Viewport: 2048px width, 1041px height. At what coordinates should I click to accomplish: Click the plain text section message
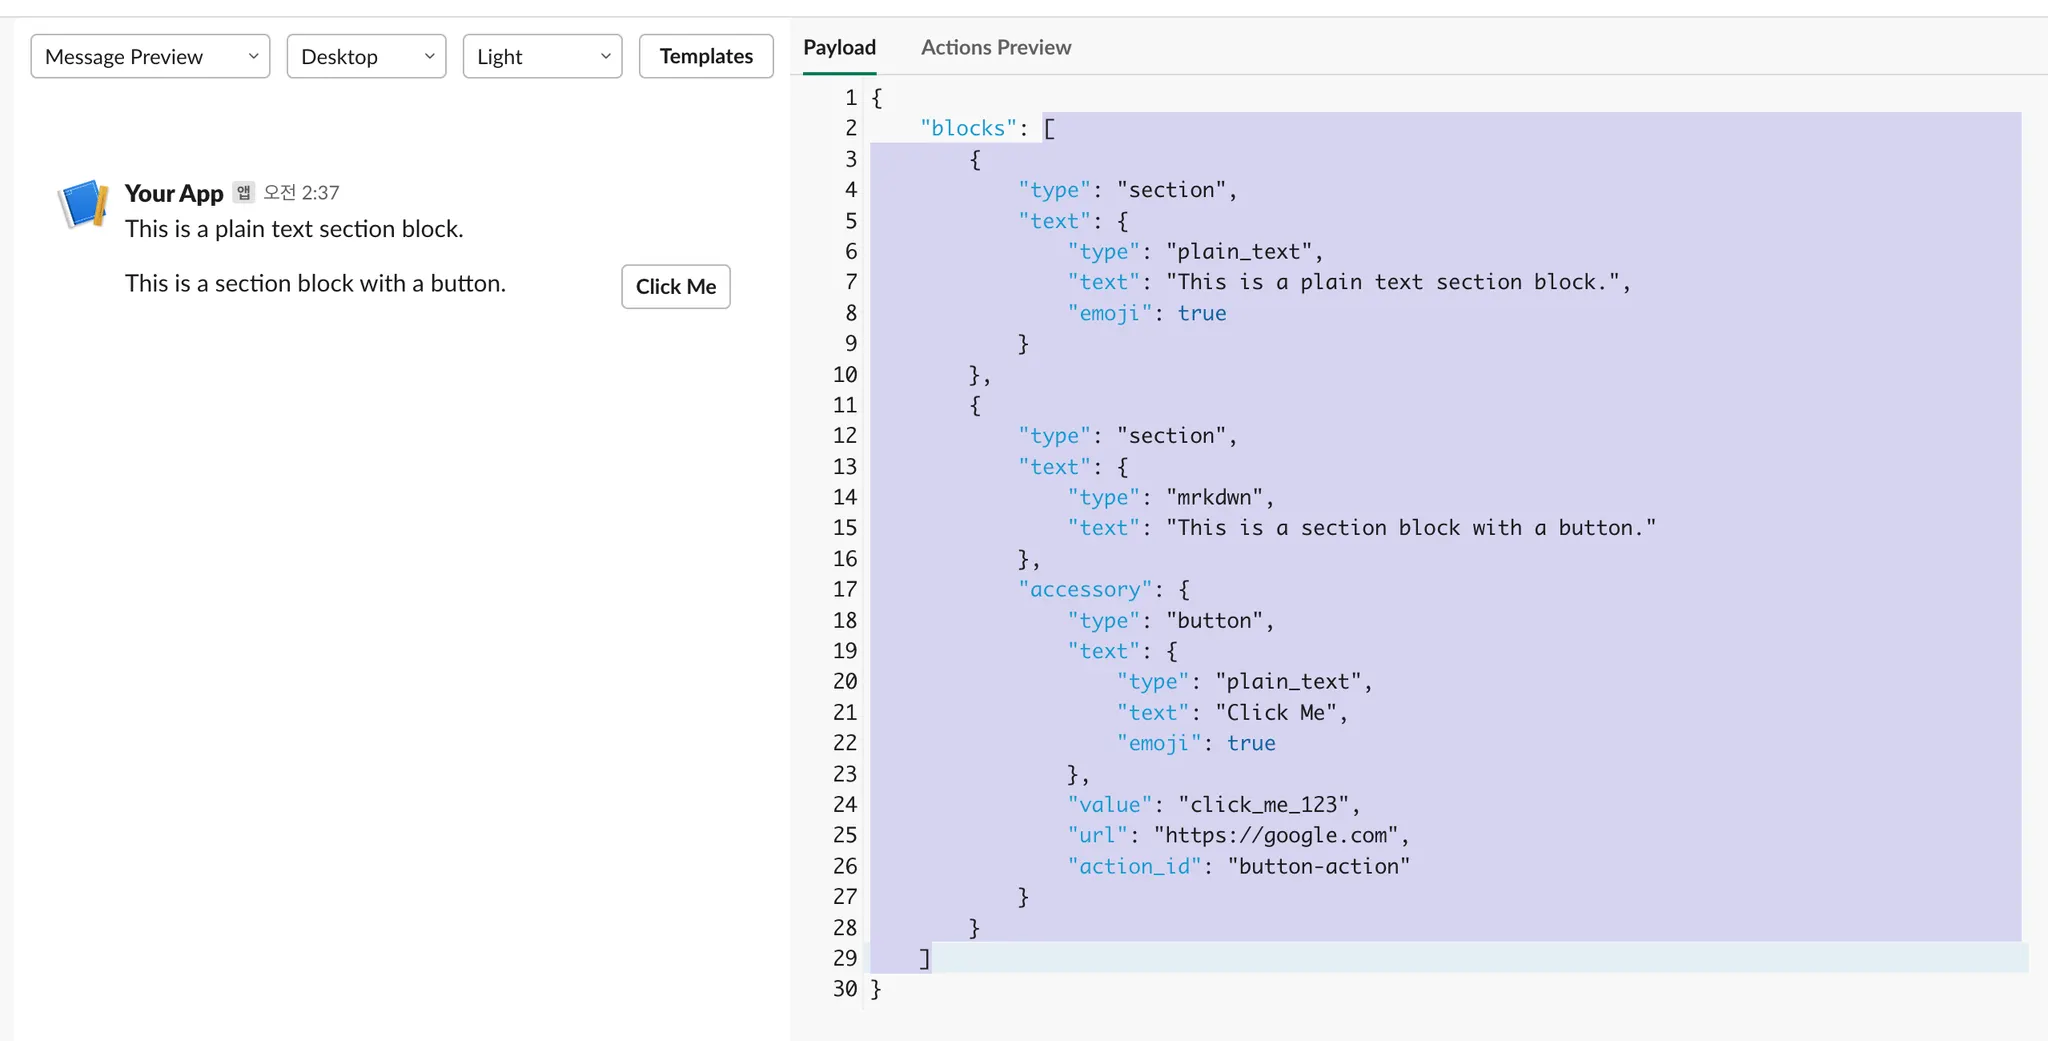point(294,229)
